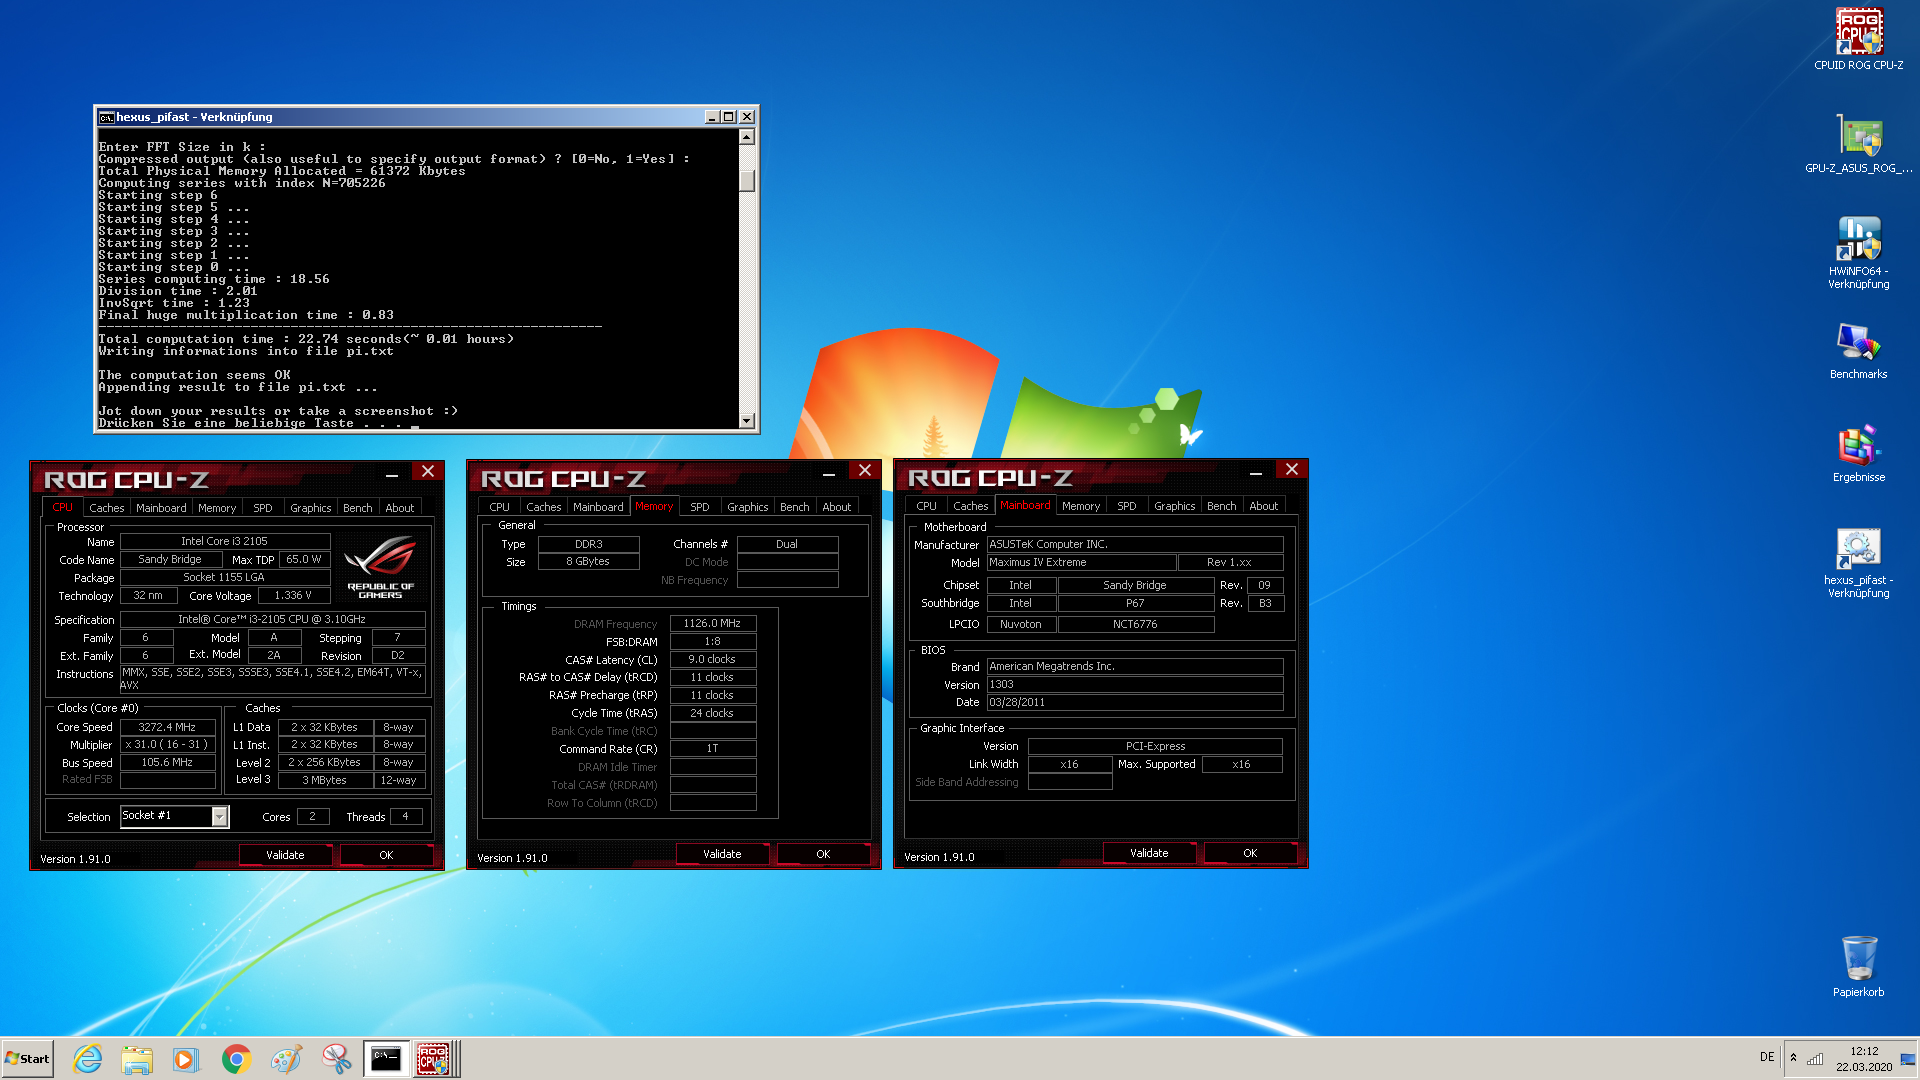Open Graphics tab in left CPU-Z window
The image size is (1920, 1080).
pyautogui.click(x=311, y=508)
